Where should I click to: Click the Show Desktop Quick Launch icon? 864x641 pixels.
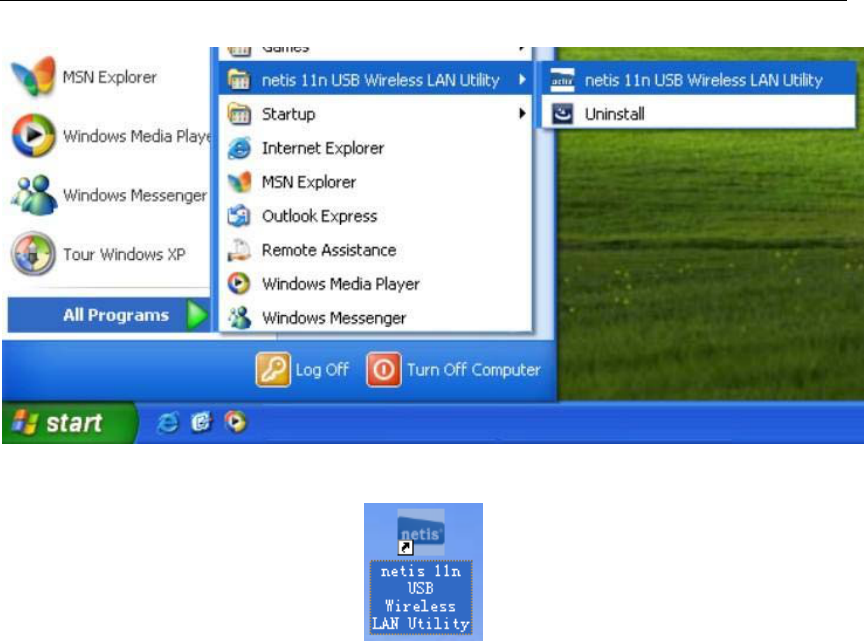point(201,423)
